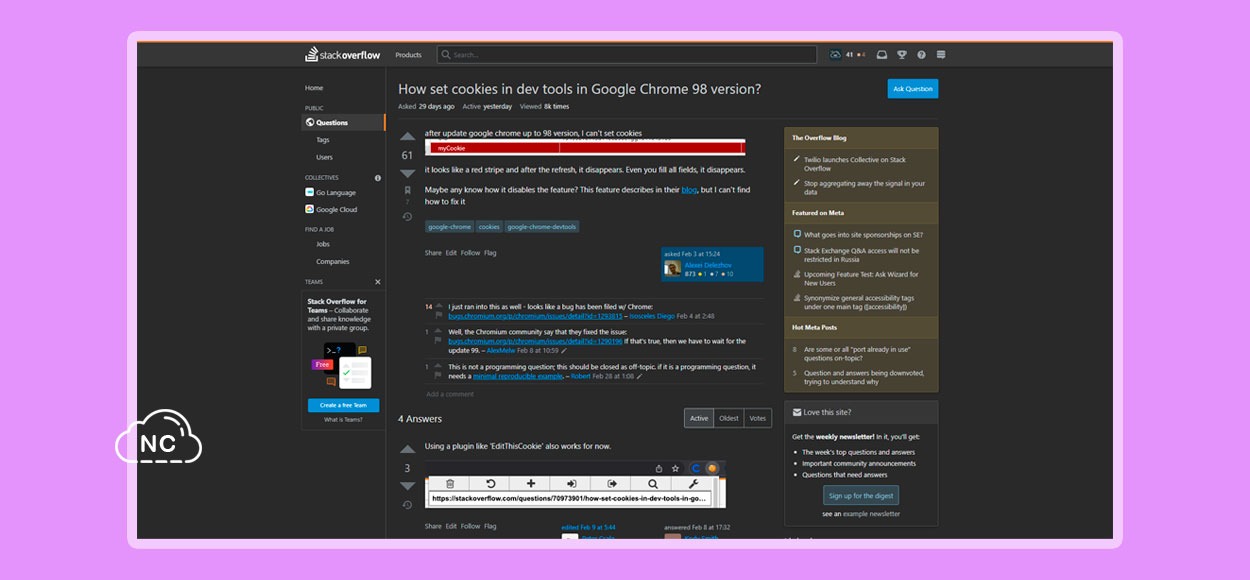Bookmark the question

(407, 190)
